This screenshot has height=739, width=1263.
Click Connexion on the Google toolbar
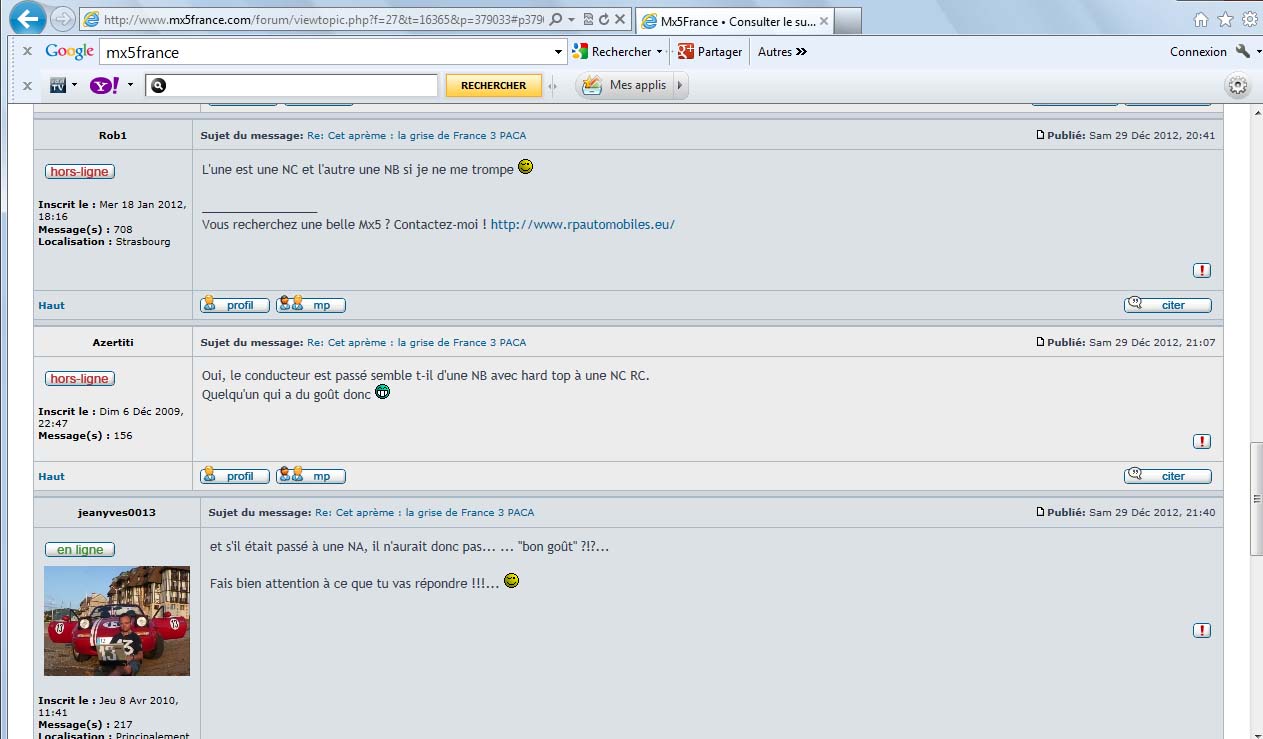(x=1198, y=52)
